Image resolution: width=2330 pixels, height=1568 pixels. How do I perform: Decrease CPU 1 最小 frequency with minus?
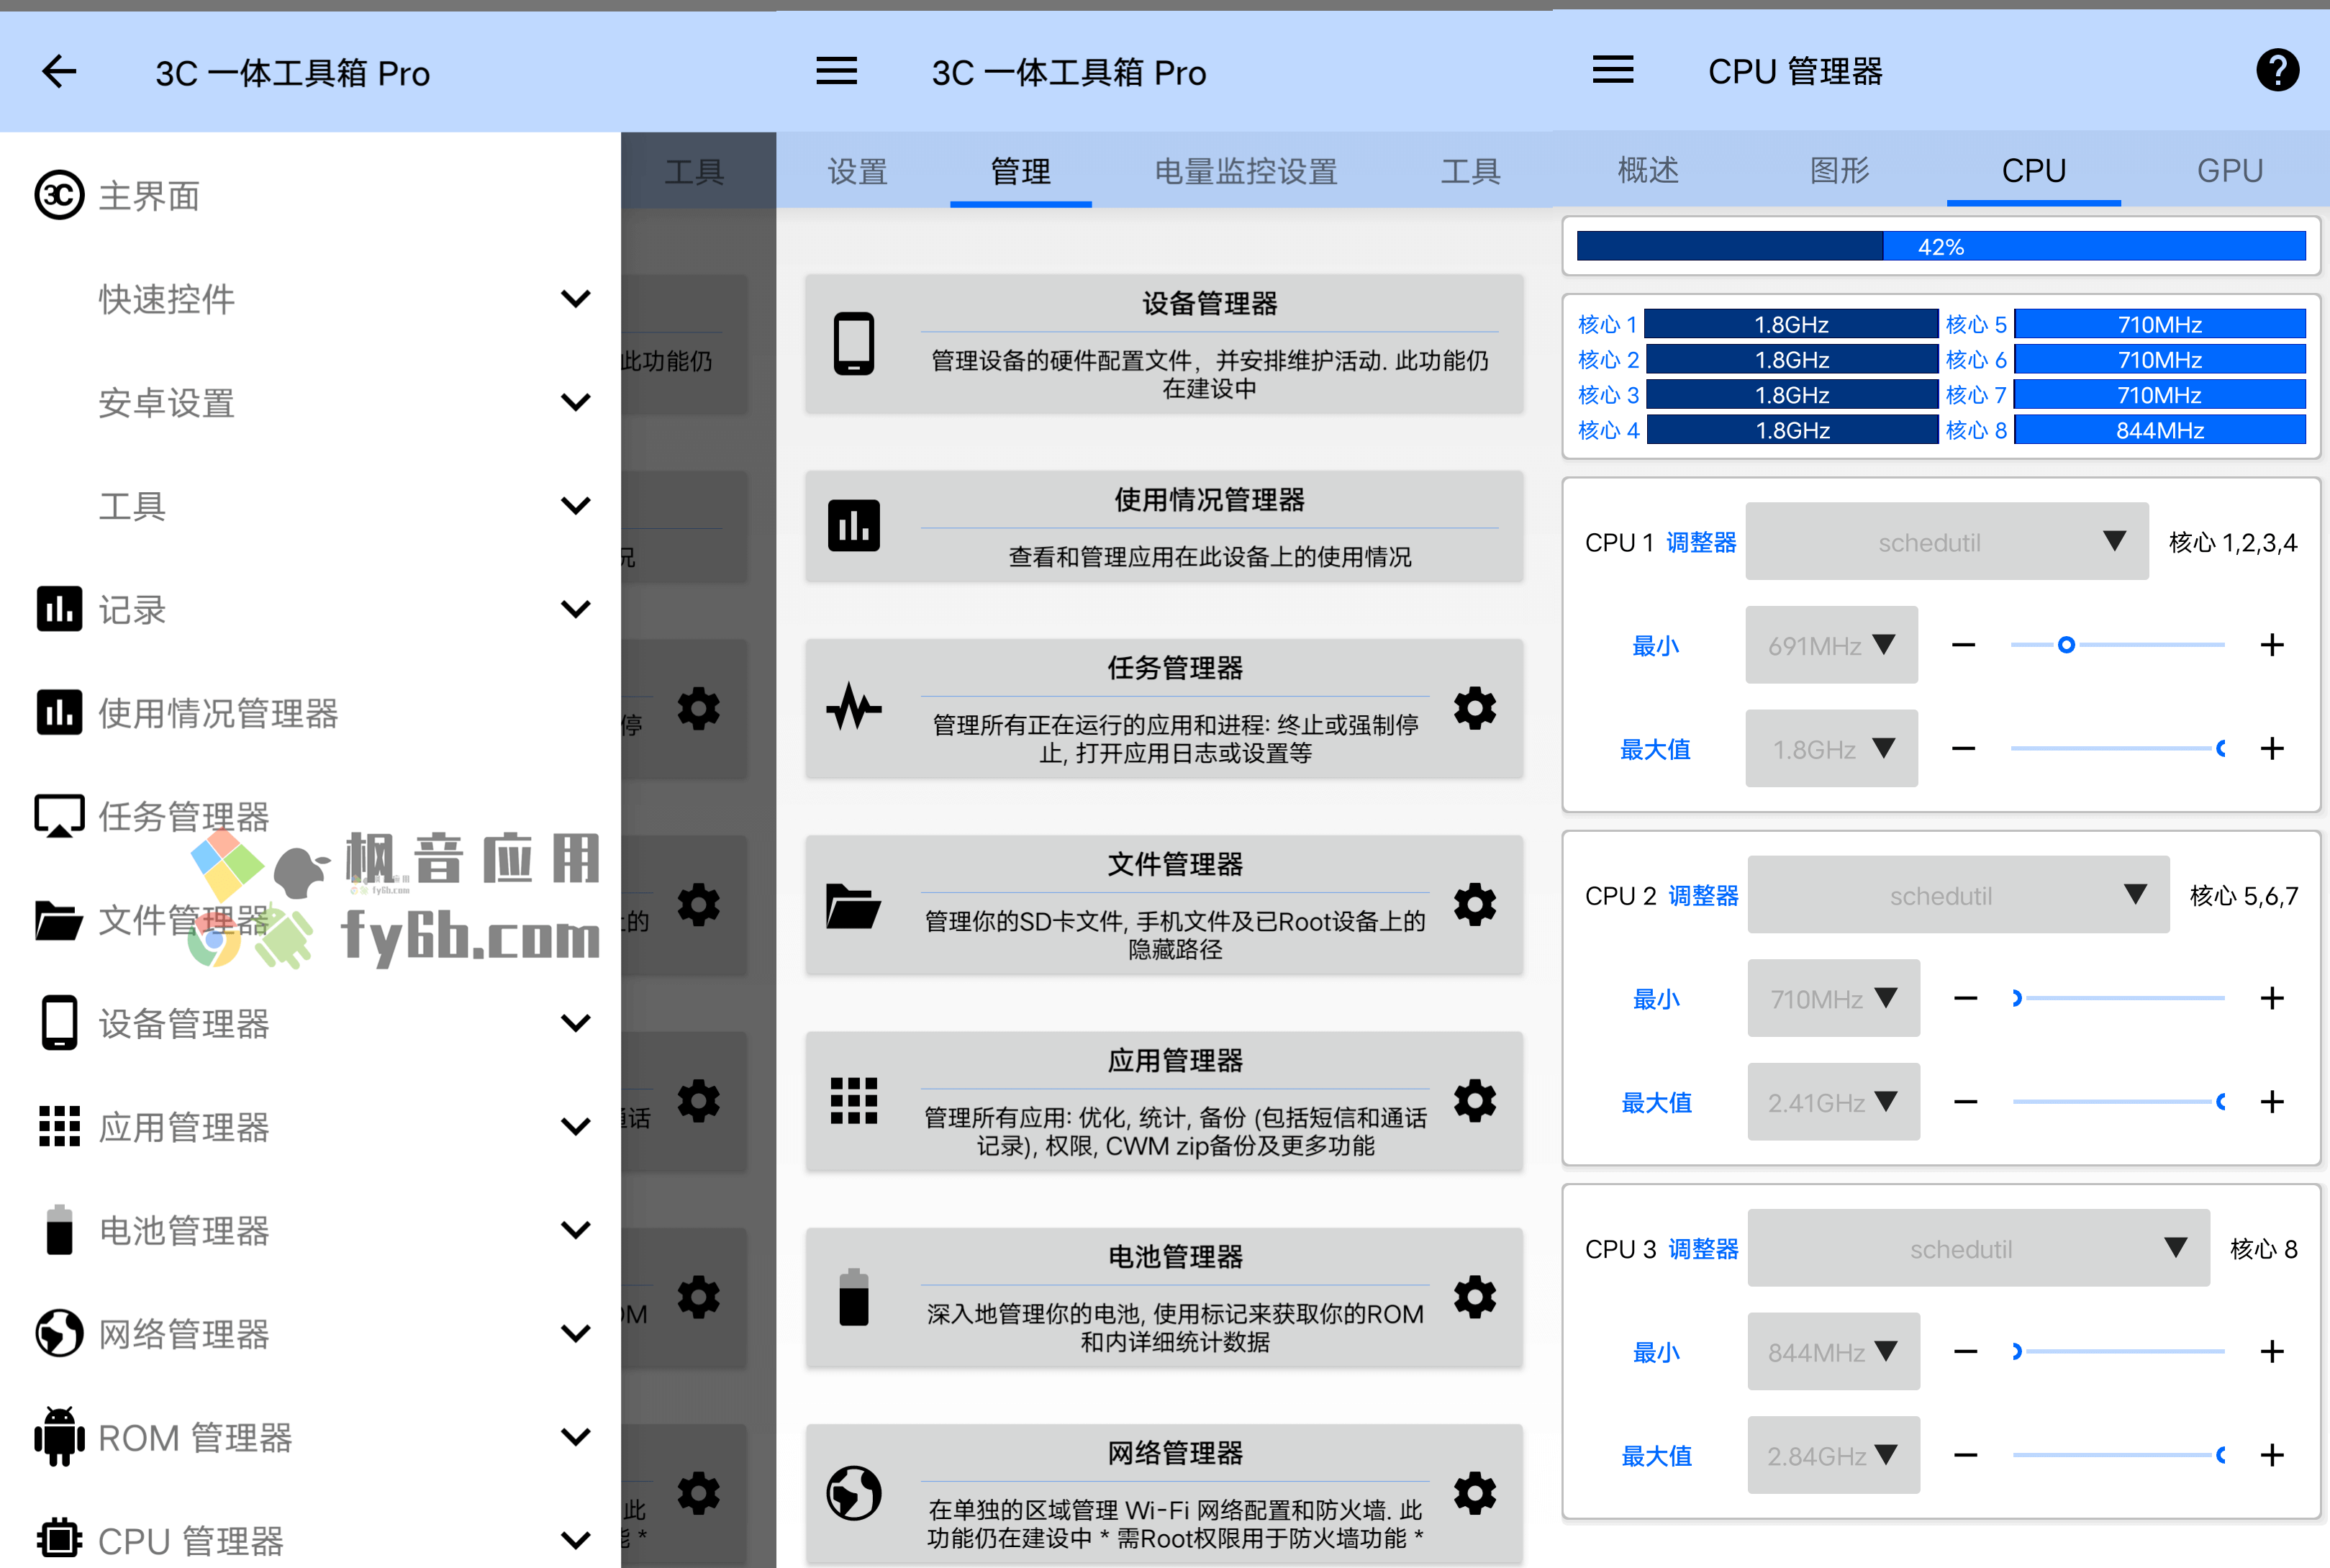click(1962, 645)
